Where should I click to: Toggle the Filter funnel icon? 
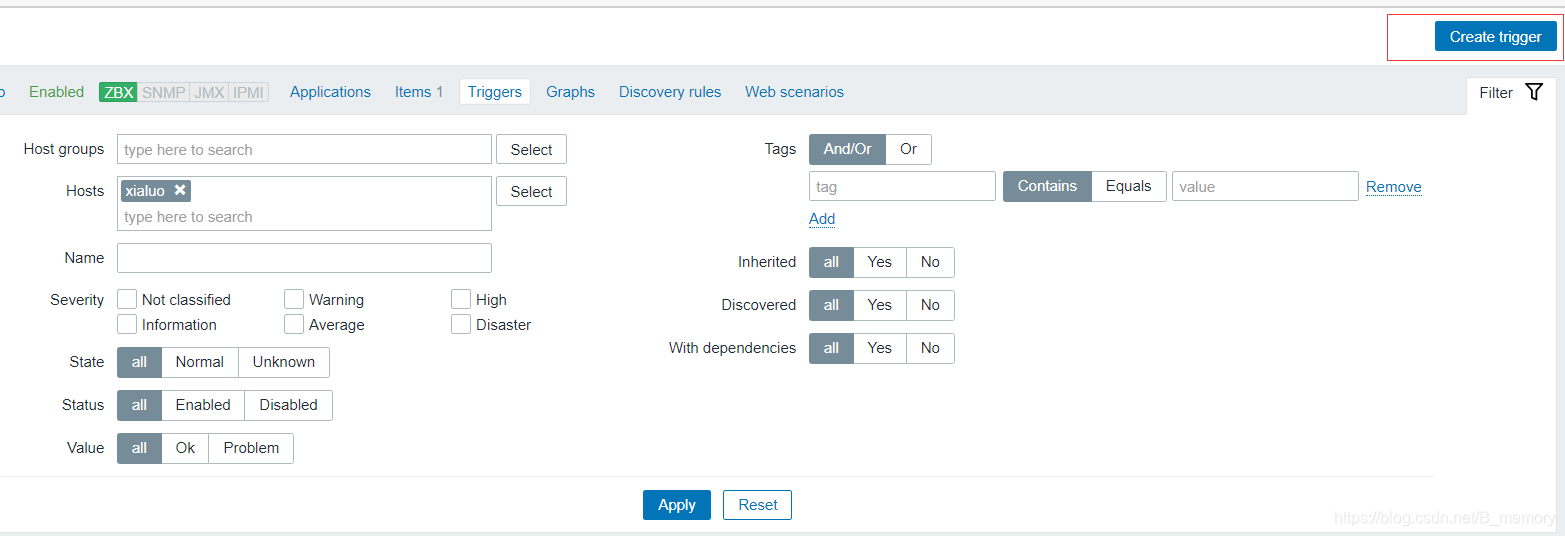coord(1534,92)
